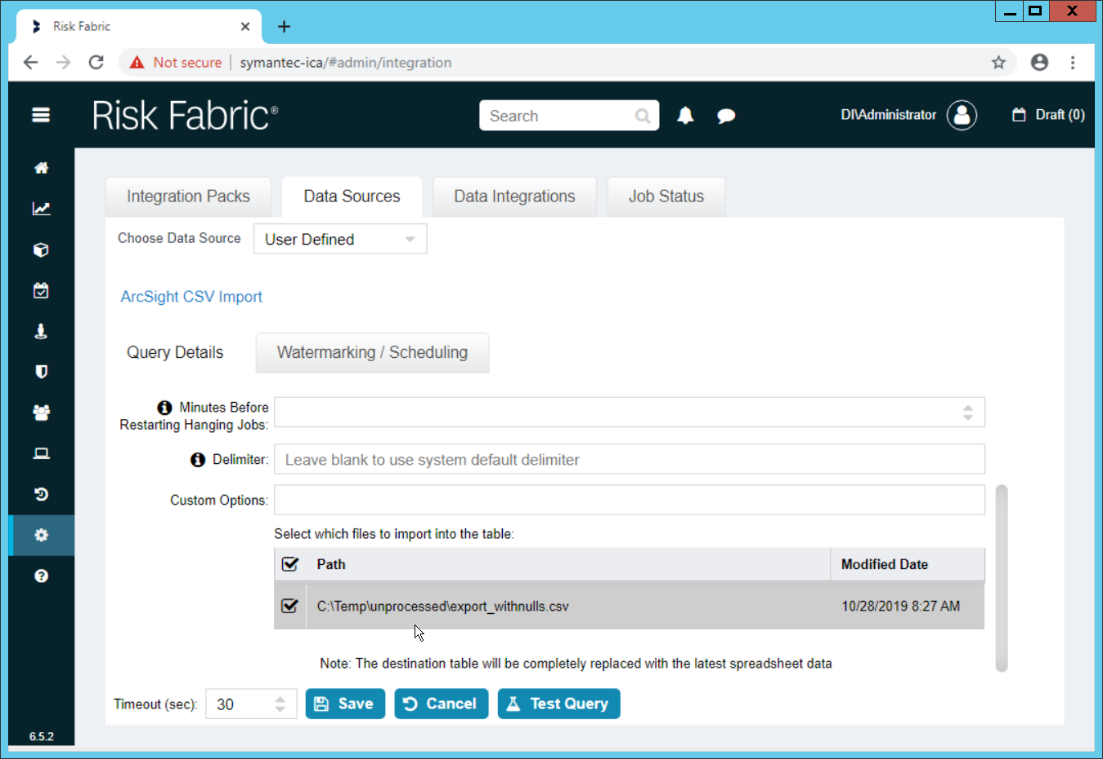Click the Minutes Before Restarting stepper arrows
The width and height of the screenshot is (1103, 759).
pos(967,412)
